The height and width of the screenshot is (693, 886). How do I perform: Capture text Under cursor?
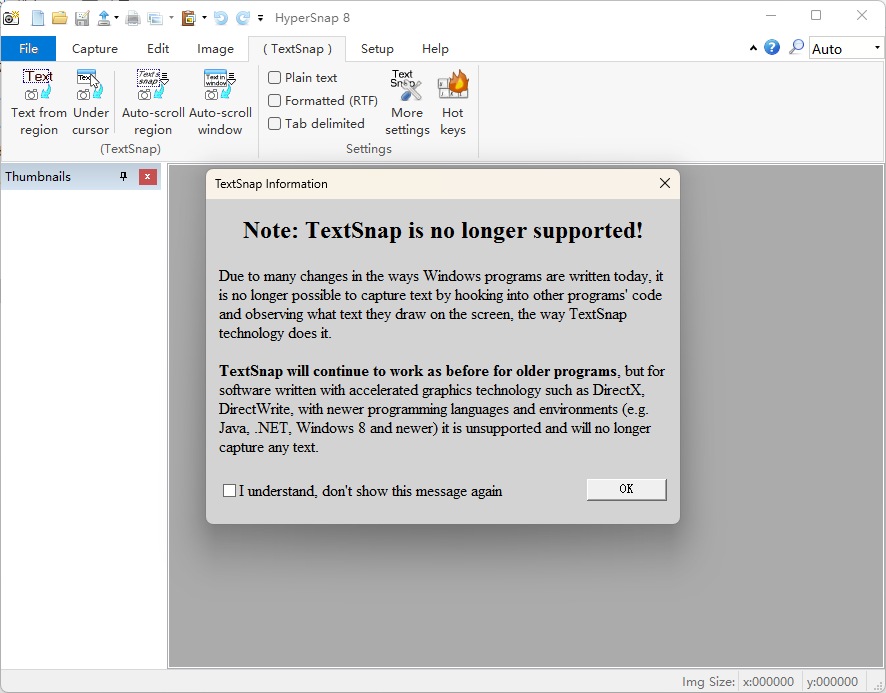pyautogui.click(x=90, y=103)
